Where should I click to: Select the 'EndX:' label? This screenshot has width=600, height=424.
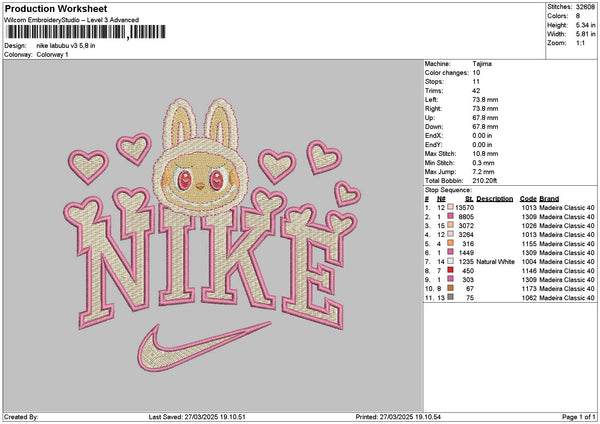(434, 136)
